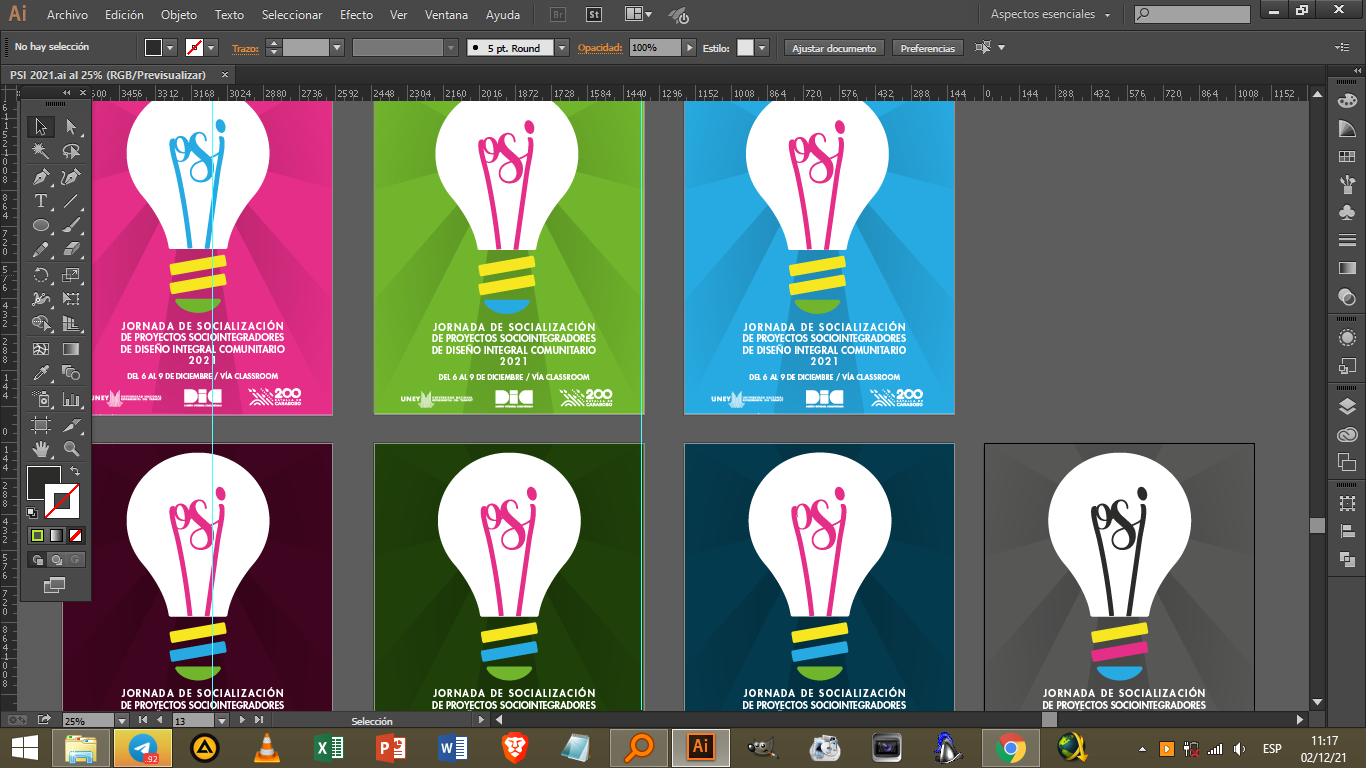Open the Creative Cloud Libraries panel
This screenshot has height=768, width=1366.
coord(1347,435)
